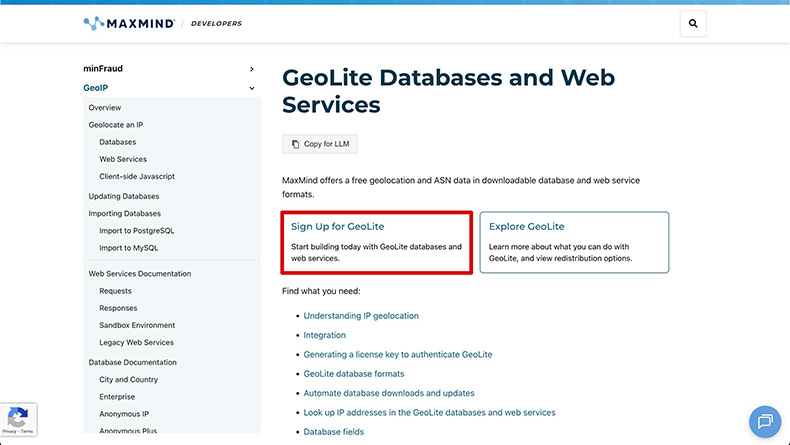Open Updating Databases in the sidebar
Viewport: 790px width, 445px height.
click(x=124, y=196)
